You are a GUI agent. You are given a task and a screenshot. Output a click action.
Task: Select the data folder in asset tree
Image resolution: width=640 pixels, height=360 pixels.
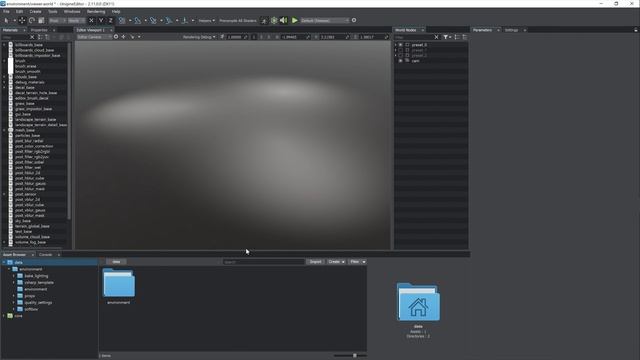click(18, 262)
